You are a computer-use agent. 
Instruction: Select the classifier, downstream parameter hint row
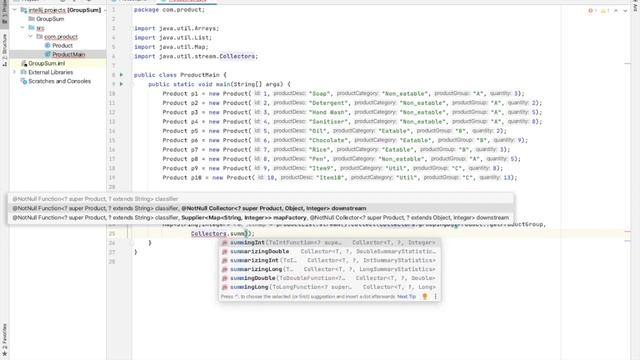point(261,208)
